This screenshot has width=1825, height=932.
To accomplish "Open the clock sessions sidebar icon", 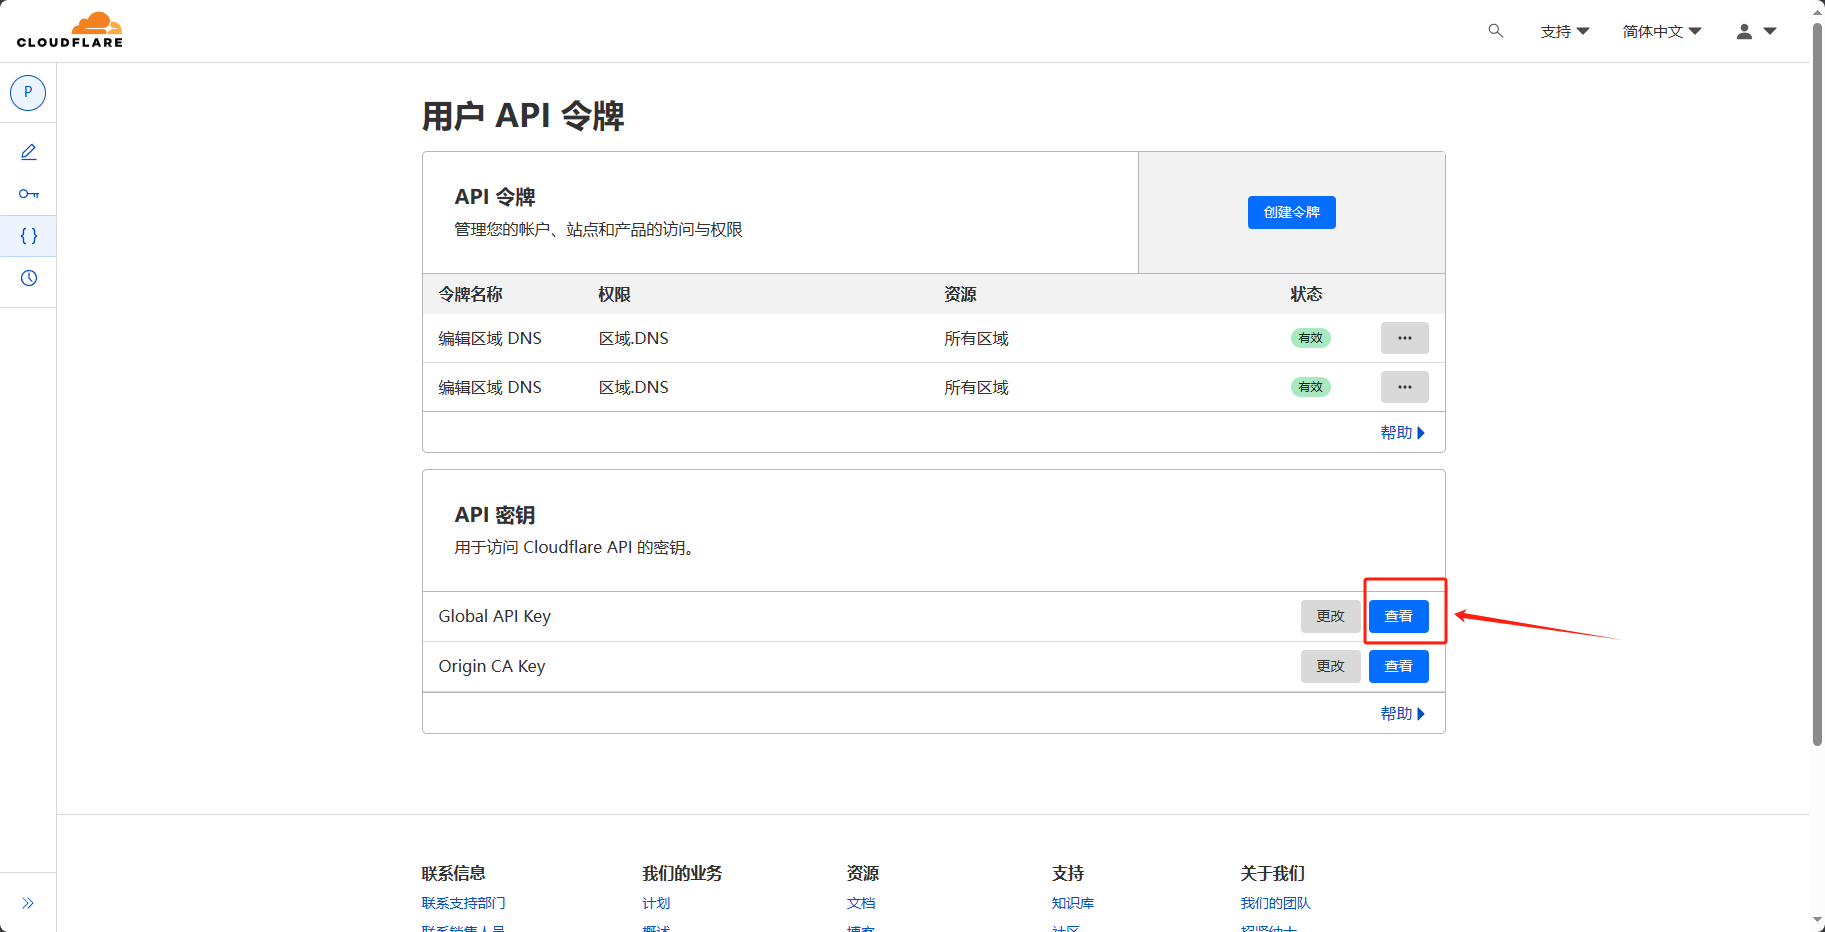I will [29, 278].
